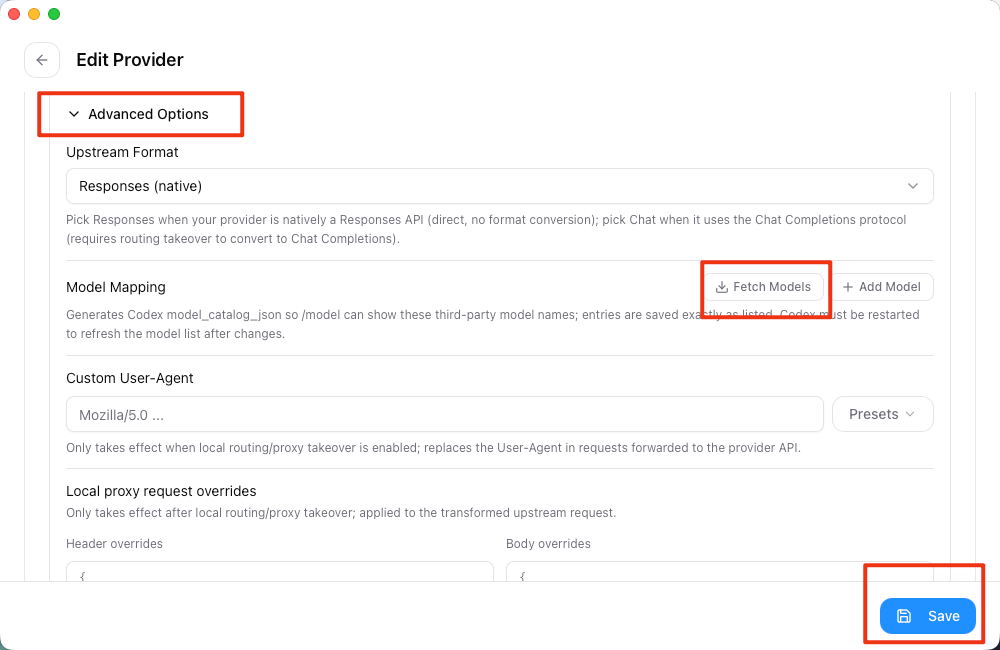Click the plus icon on Add Model
The width and height of the screenshot is (1000, 650).
point(848,287)
